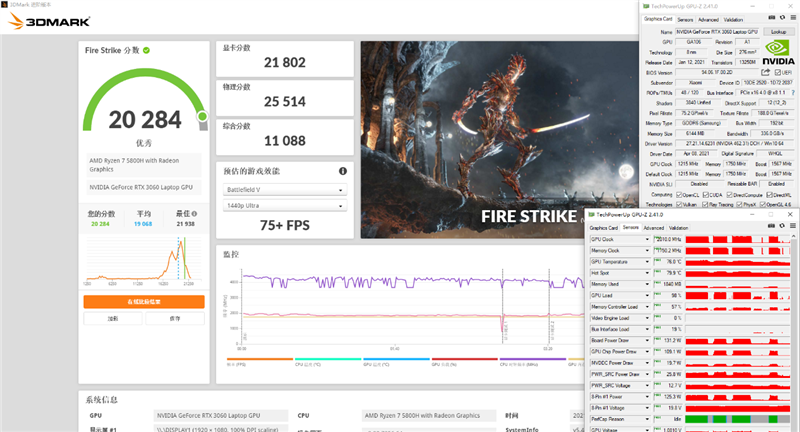Click question mark beside Bus Interface field
800x432 pixels.
pyautogui.click(x=793, y=93)
